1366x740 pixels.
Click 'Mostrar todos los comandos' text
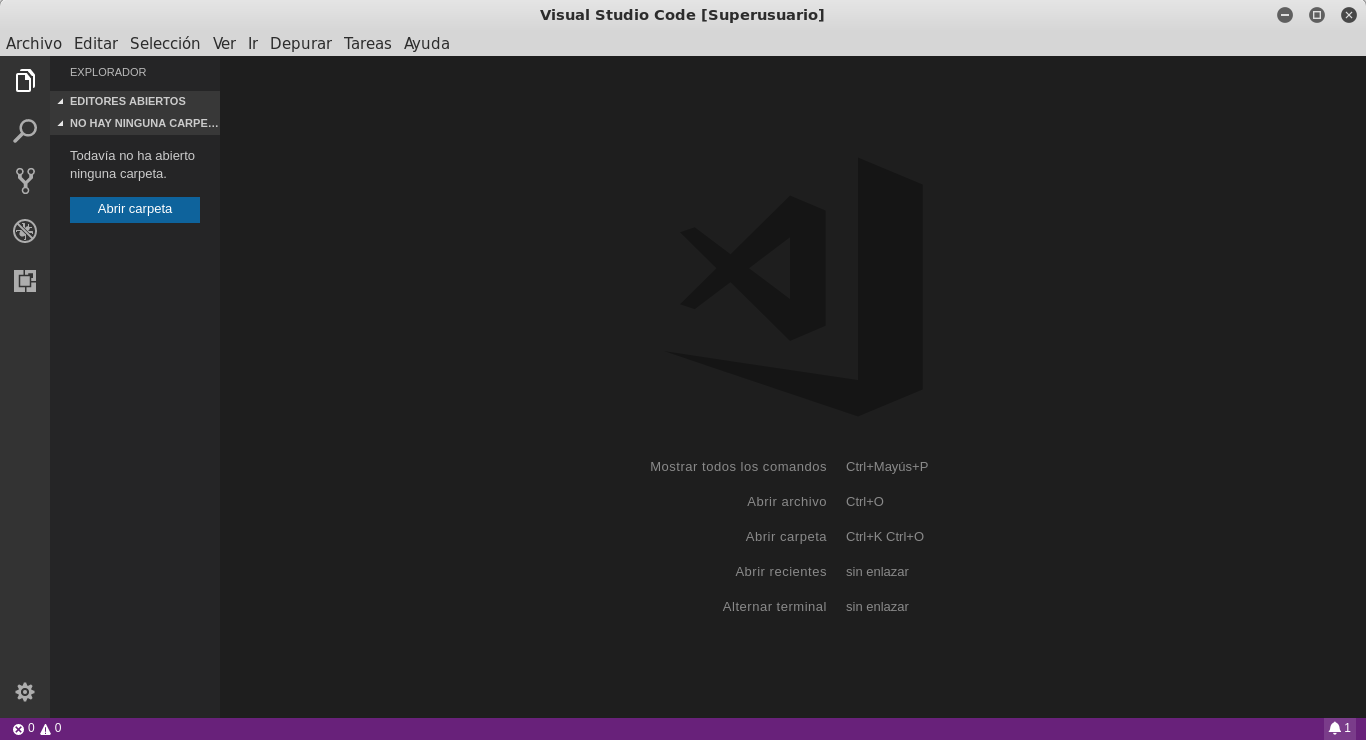(x=738, y=467)
